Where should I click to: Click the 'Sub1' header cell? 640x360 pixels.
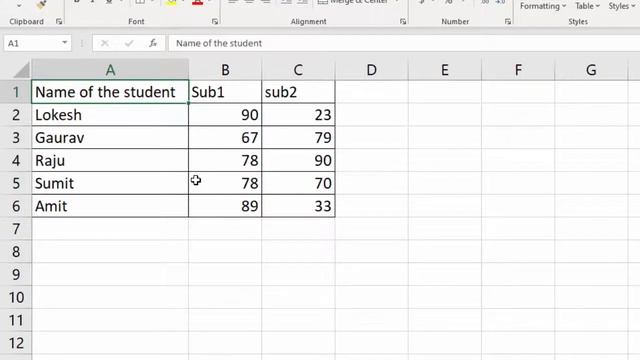(x=225, y=92)
